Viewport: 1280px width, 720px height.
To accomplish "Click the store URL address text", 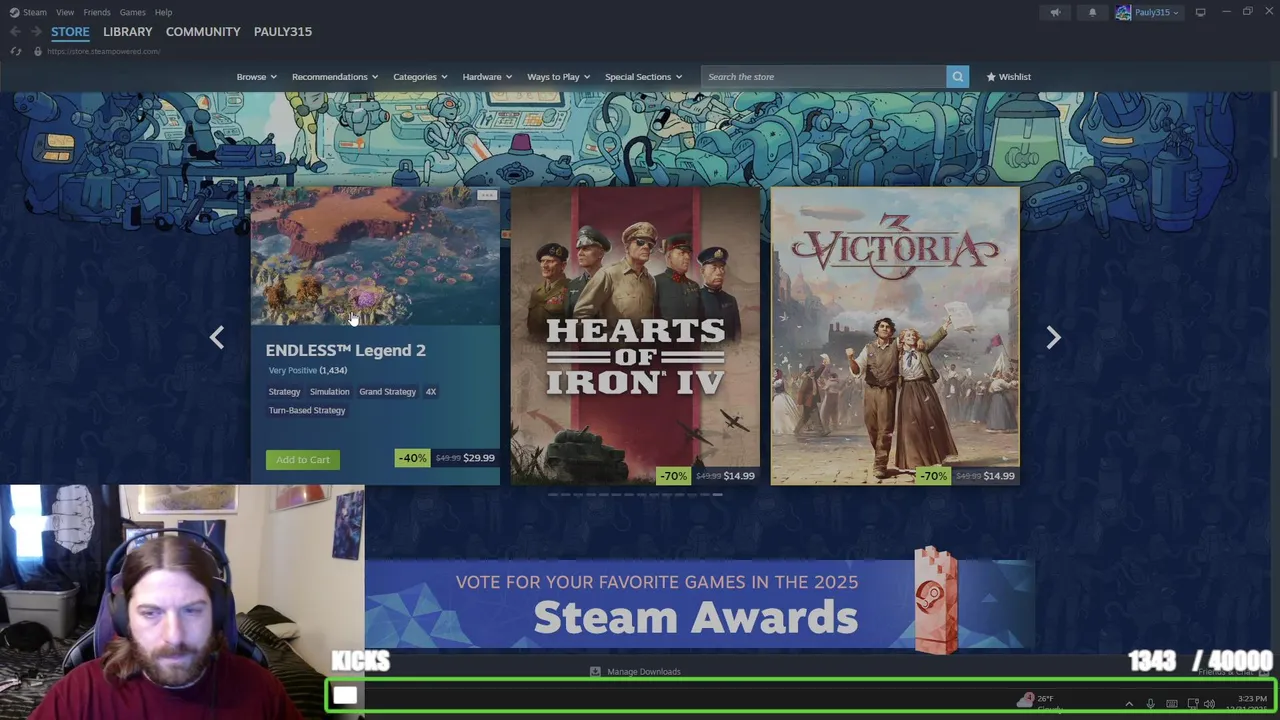I will (103, 51).
